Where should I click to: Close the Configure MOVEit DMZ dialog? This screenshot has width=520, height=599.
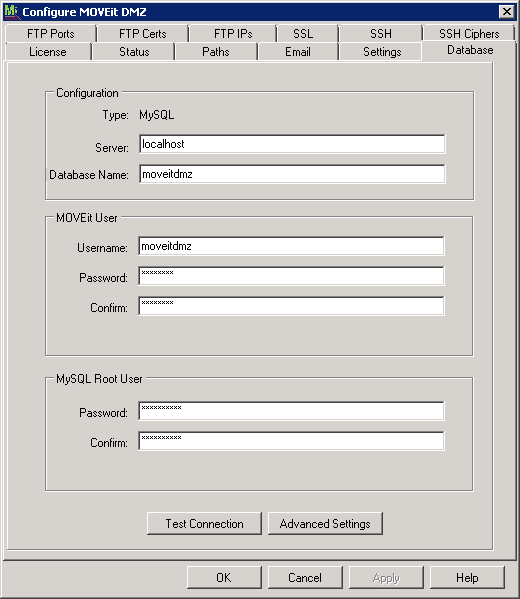coord(507,11)
